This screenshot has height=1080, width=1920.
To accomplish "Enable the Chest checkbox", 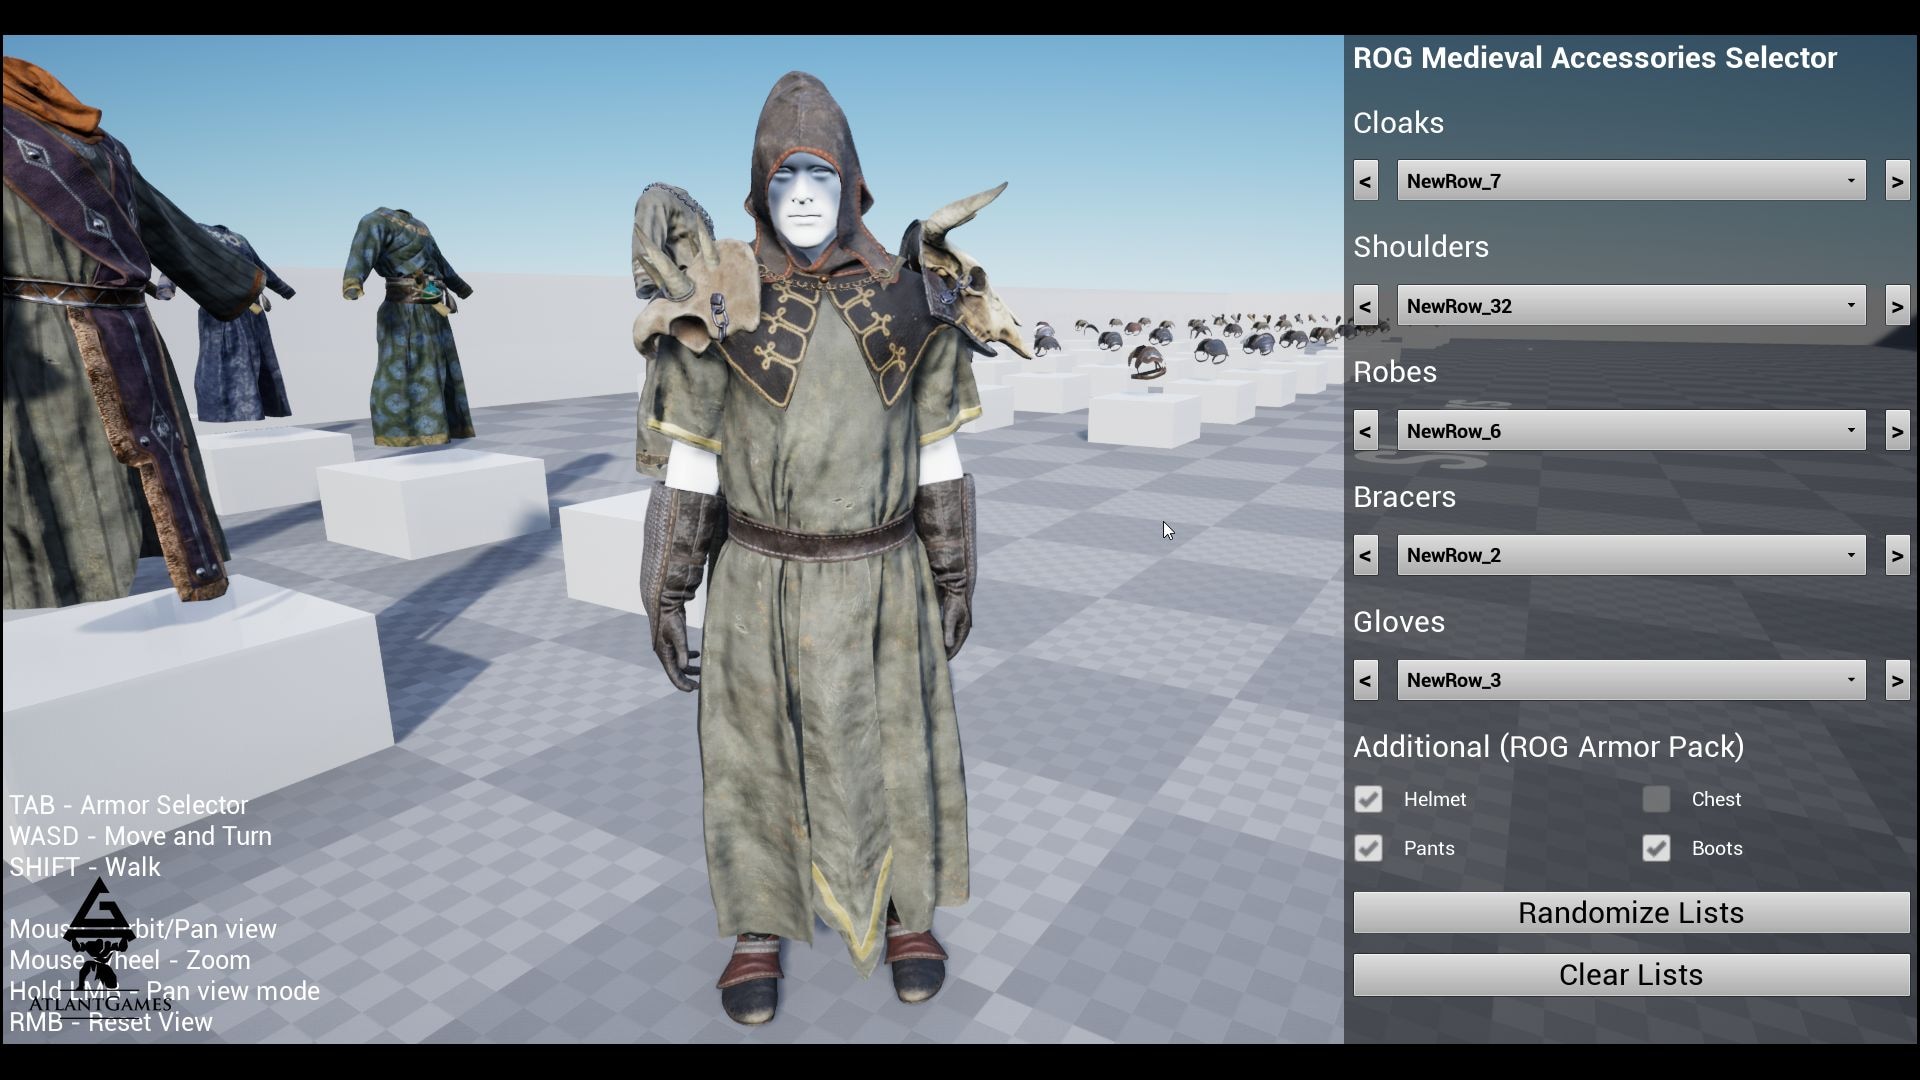I will coord(1656,799).
